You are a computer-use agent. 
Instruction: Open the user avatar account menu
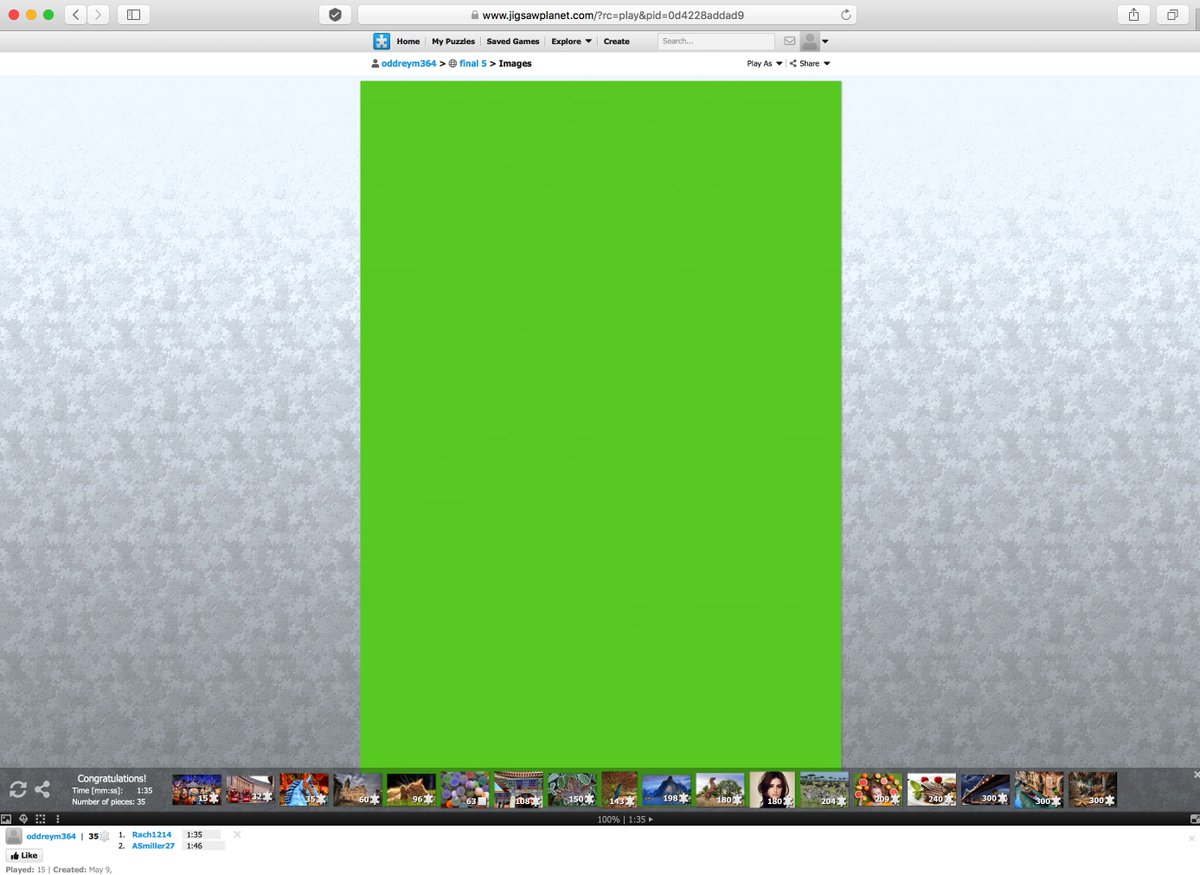click(814, 41)
